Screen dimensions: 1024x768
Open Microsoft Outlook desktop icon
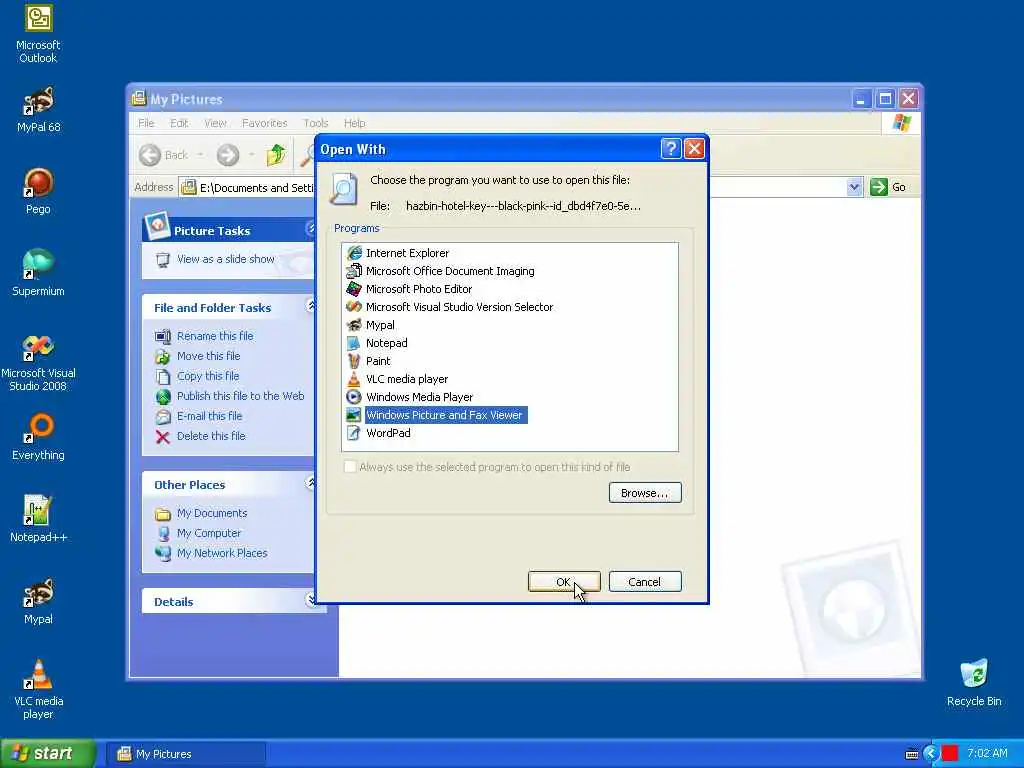(38, 34)
